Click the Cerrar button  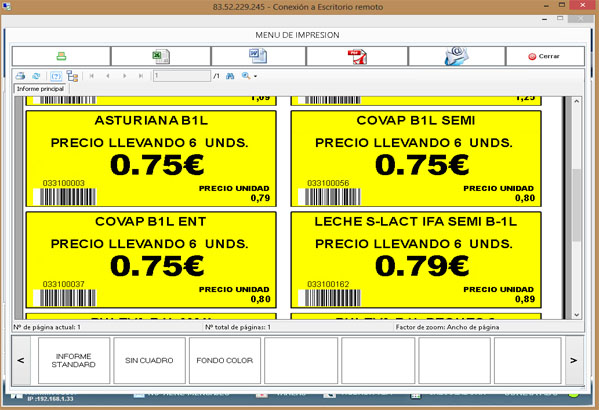(x=545, y=56)
